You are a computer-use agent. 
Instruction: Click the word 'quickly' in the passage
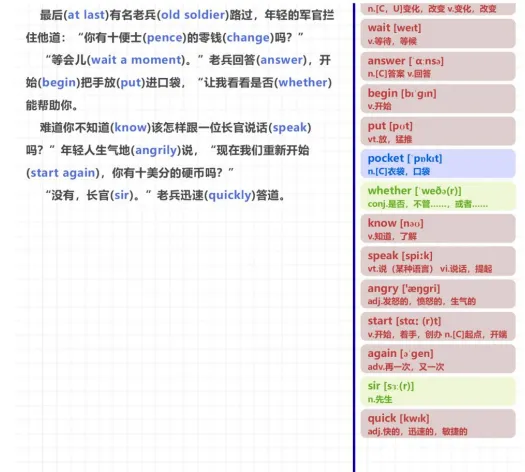(x=230, y=195)
